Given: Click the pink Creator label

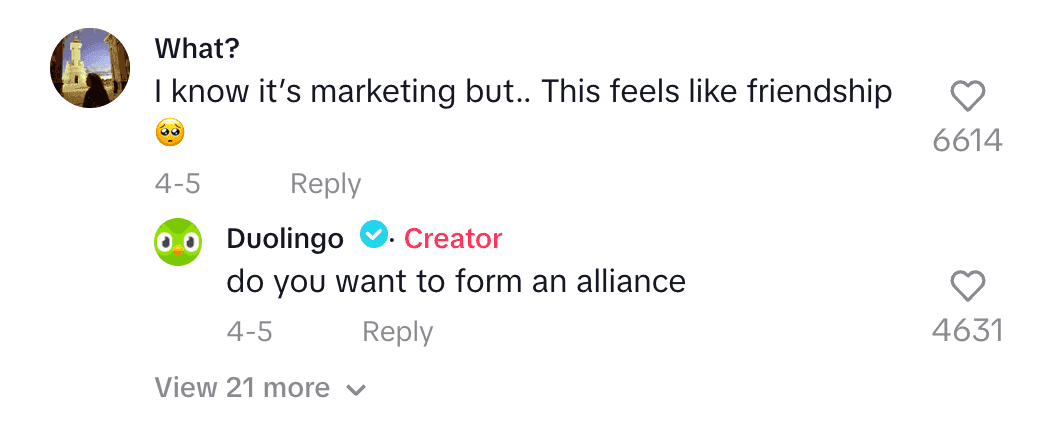Looking at the screenshot, I should click(x=453, y=238).
